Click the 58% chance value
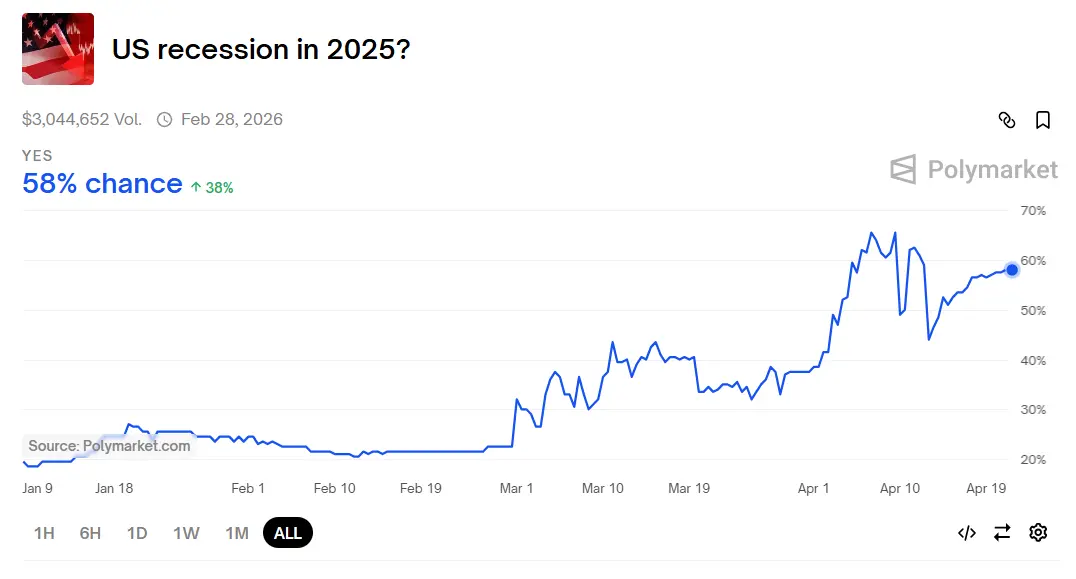1076x579 pixels. point(102,184)
